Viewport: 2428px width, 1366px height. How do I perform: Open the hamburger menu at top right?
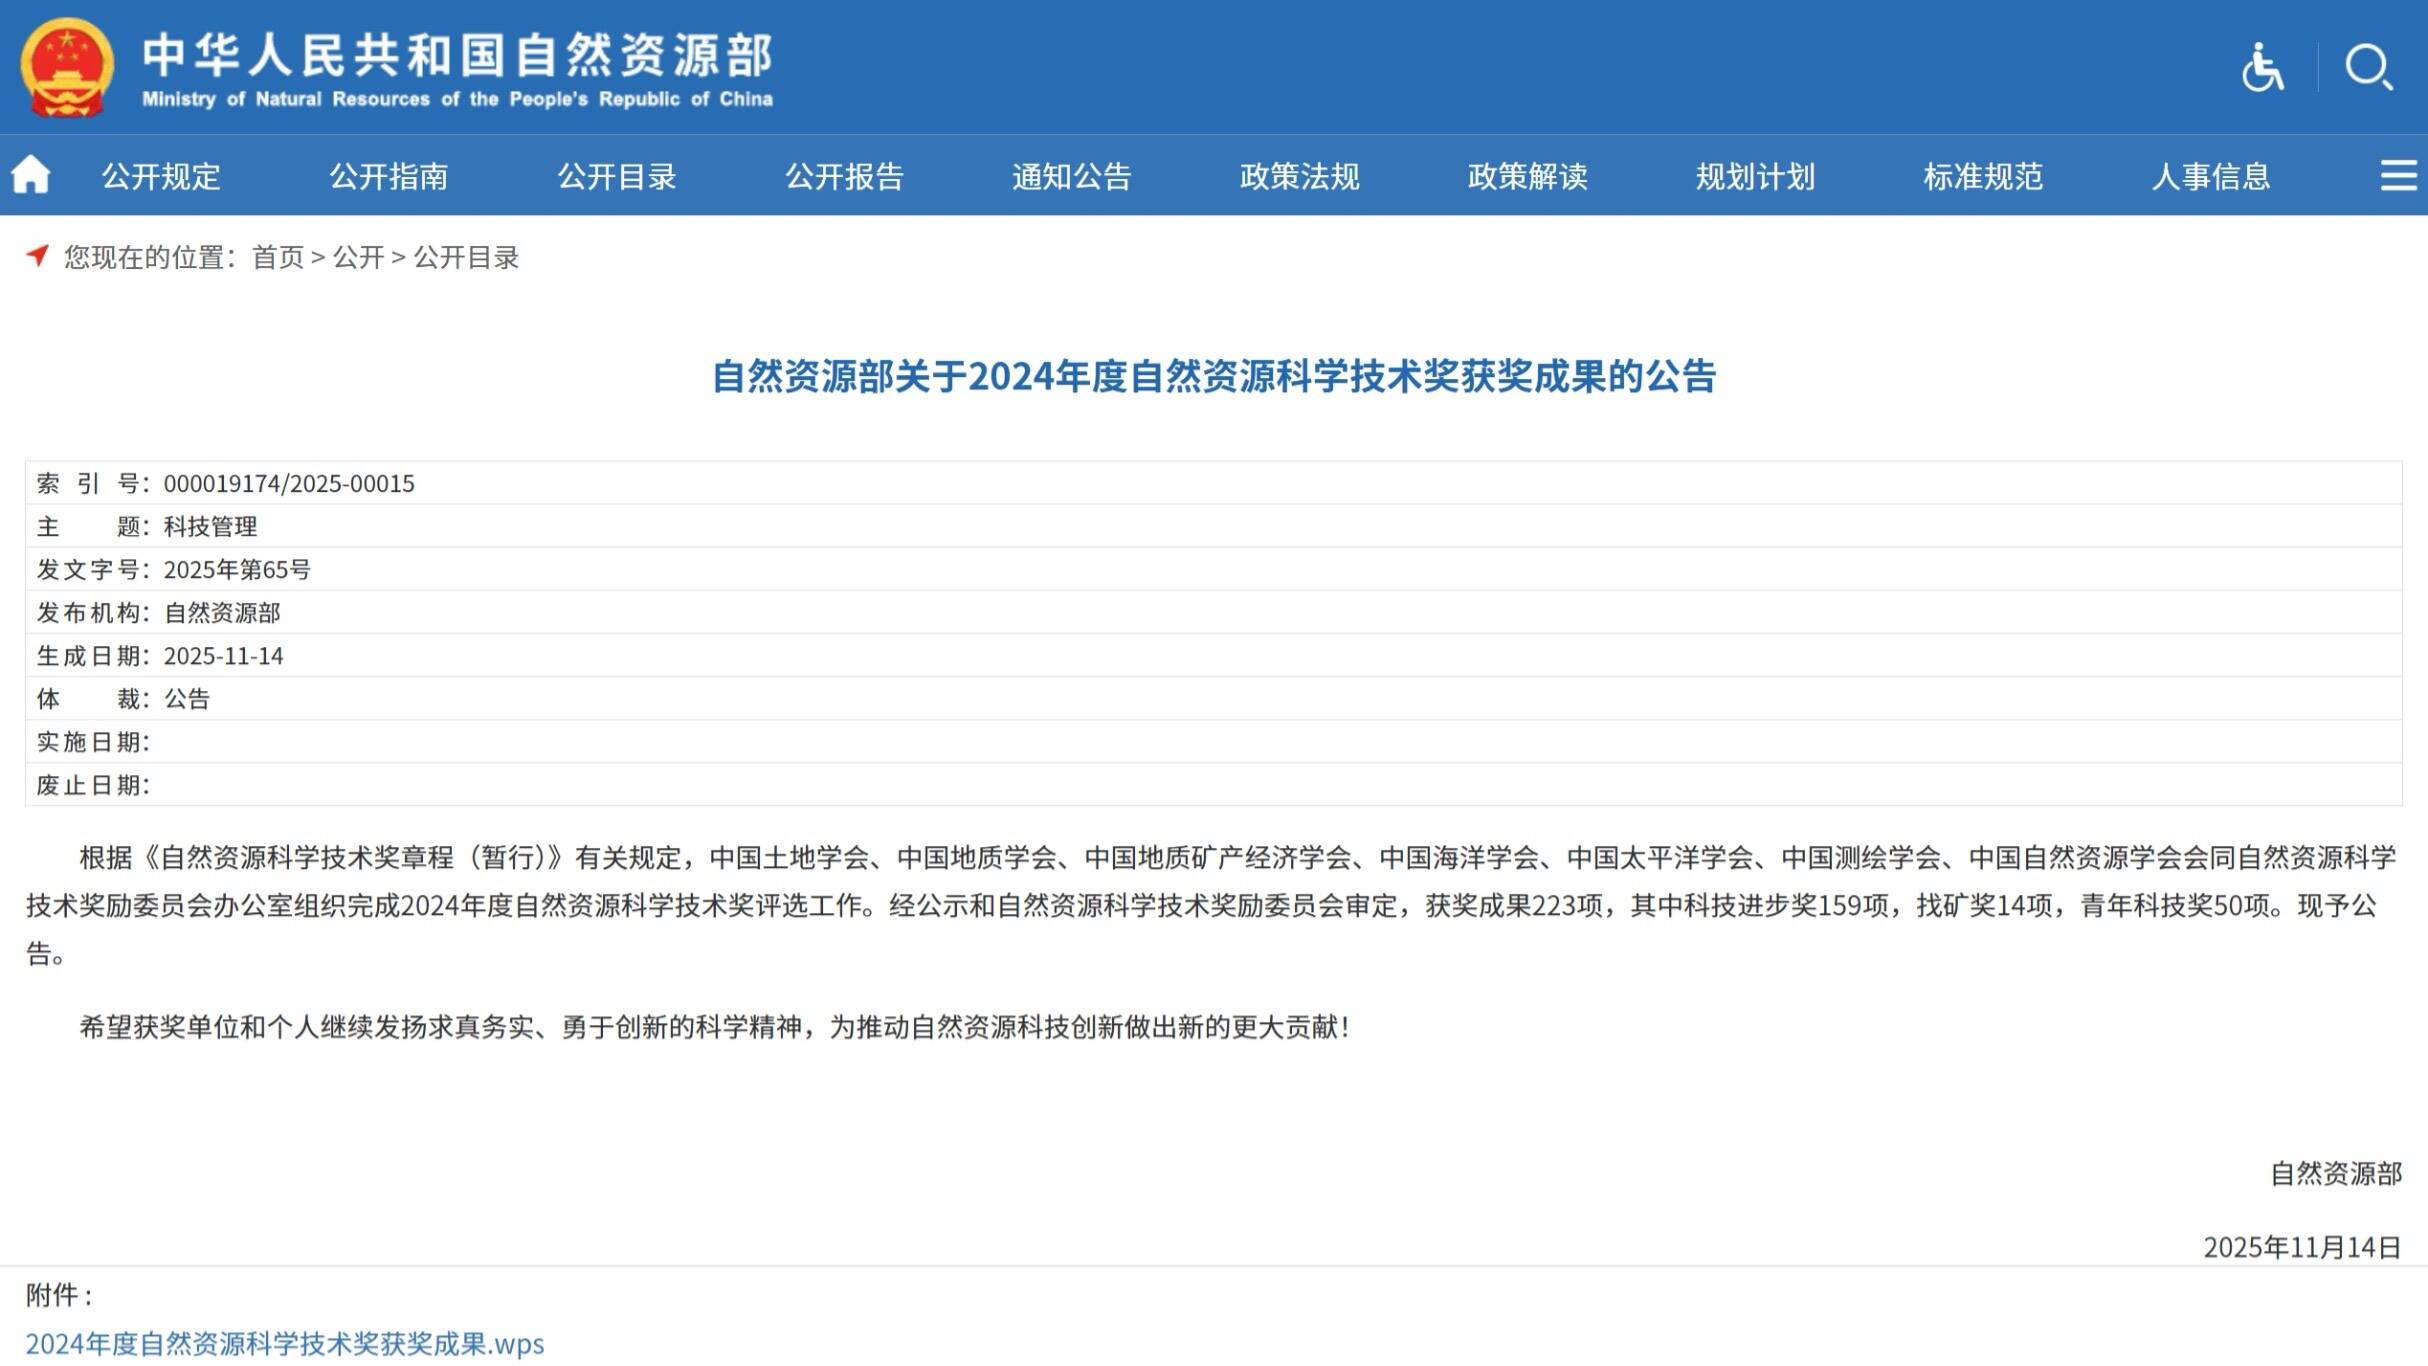(x=2396, y=175)
